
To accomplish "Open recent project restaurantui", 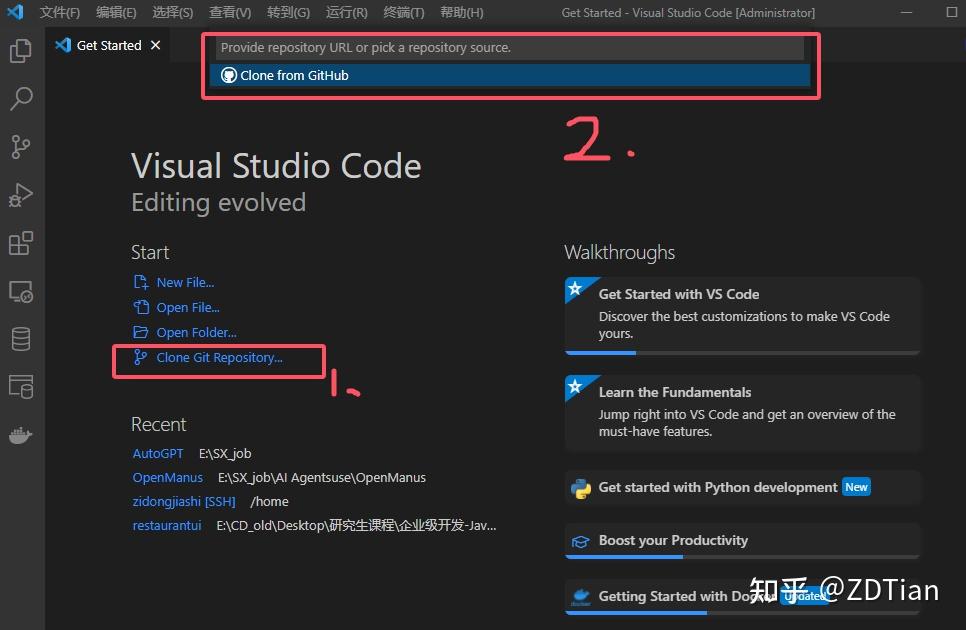I will (x=167, y=525).
